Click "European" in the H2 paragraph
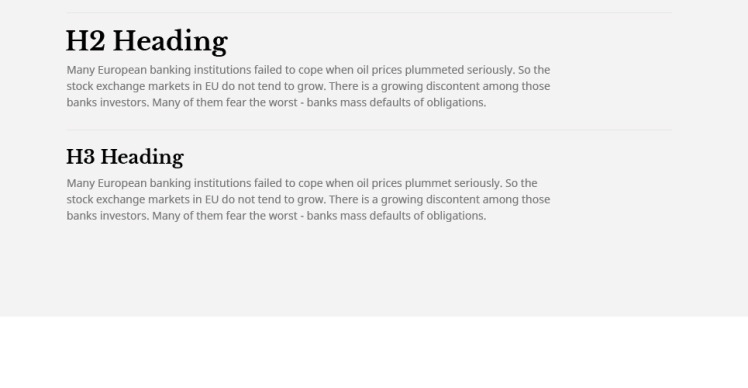Screen dimensions: 748x388 point(122,70)
